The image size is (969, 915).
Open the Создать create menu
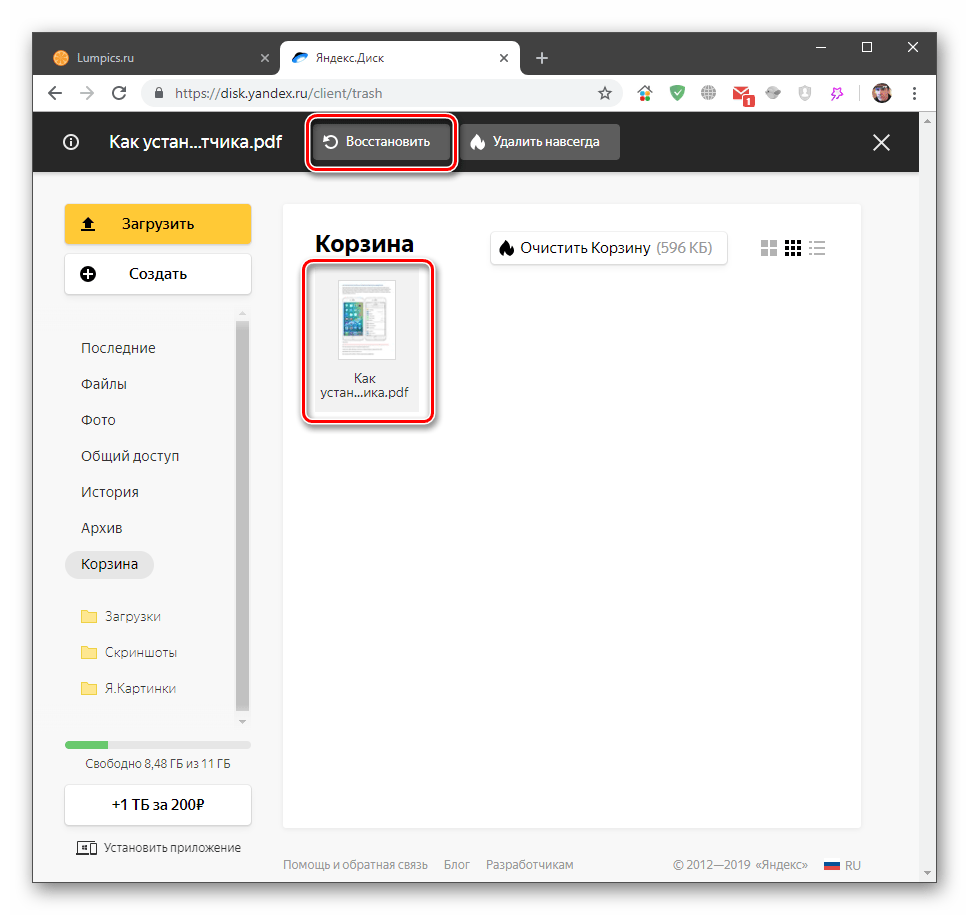(x=158, y=274)
